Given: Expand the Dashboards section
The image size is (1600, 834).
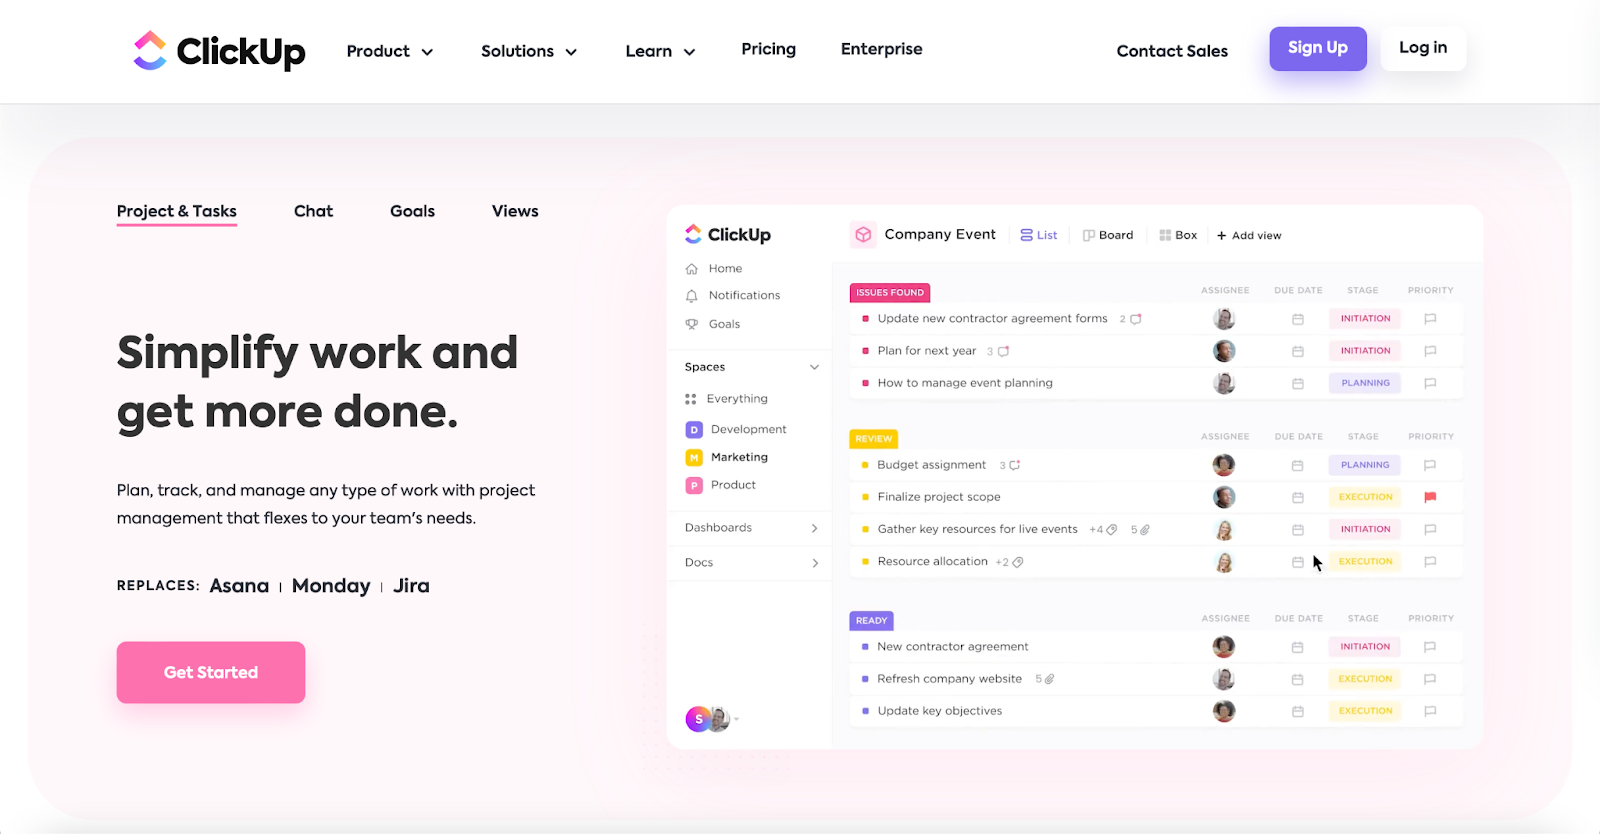Looking at the screenshot, I should [815, 528].
